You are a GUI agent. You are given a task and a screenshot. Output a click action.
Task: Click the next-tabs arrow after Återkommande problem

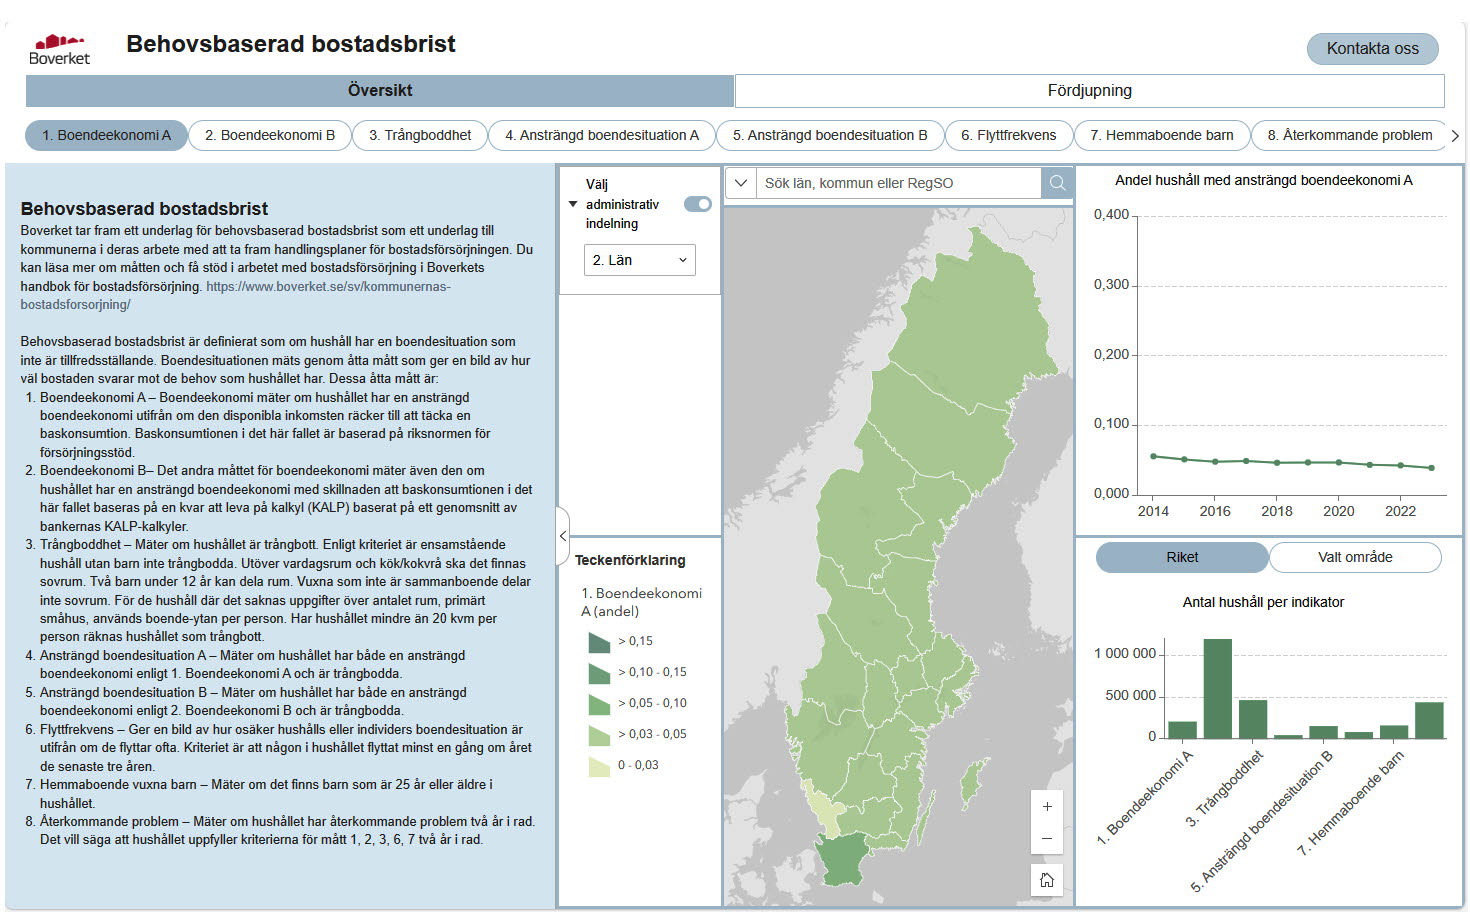(1455, 135)
